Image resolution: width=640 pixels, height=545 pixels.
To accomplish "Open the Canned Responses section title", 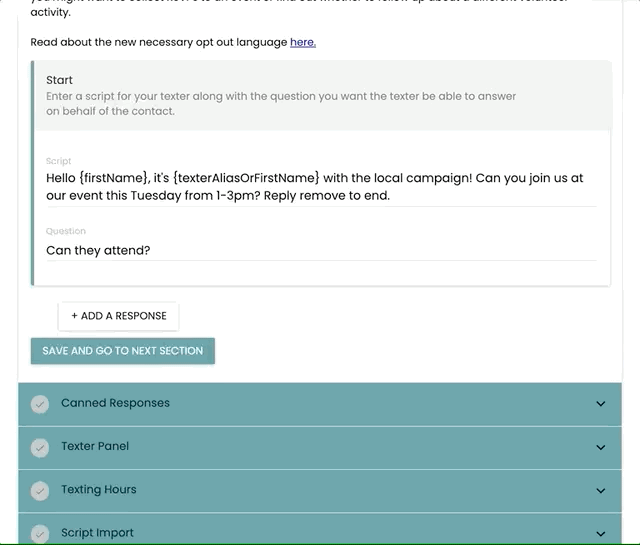I will tap(115, 403).
